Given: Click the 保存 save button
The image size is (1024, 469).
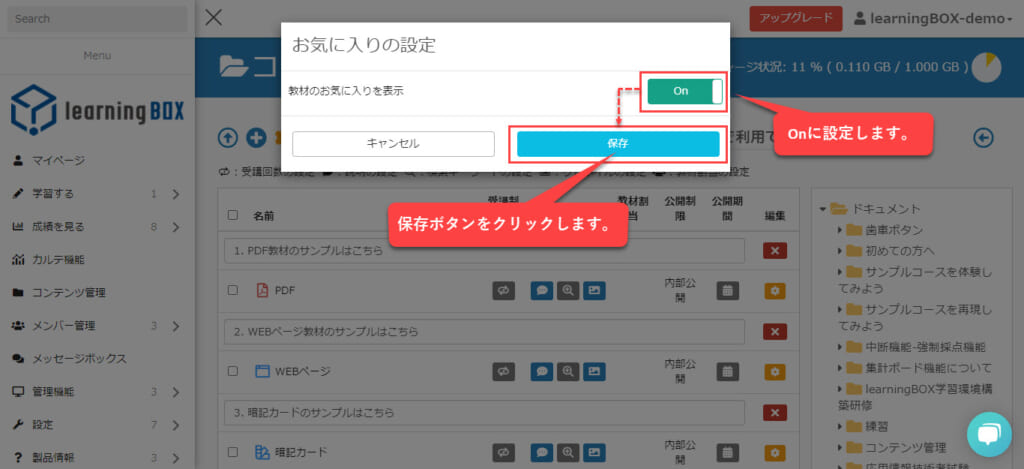Looking at the screenshot, I should [x=618, y=144].
